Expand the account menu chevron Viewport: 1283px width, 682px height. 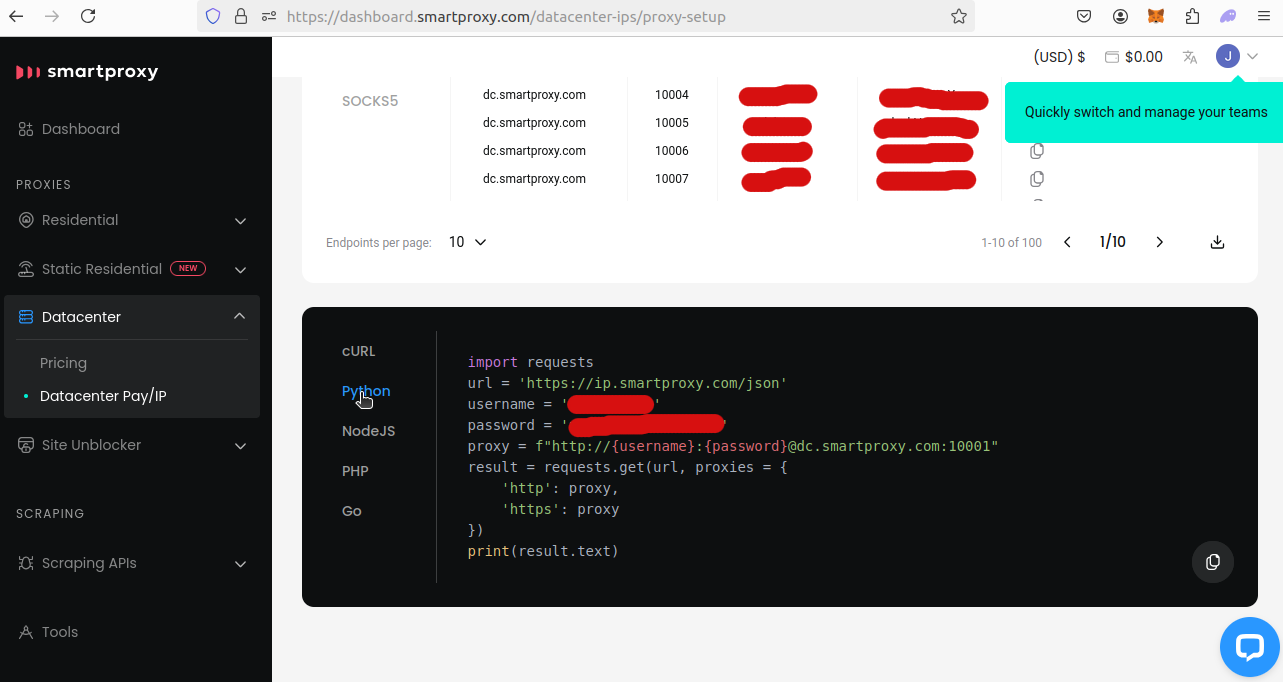1252,56
